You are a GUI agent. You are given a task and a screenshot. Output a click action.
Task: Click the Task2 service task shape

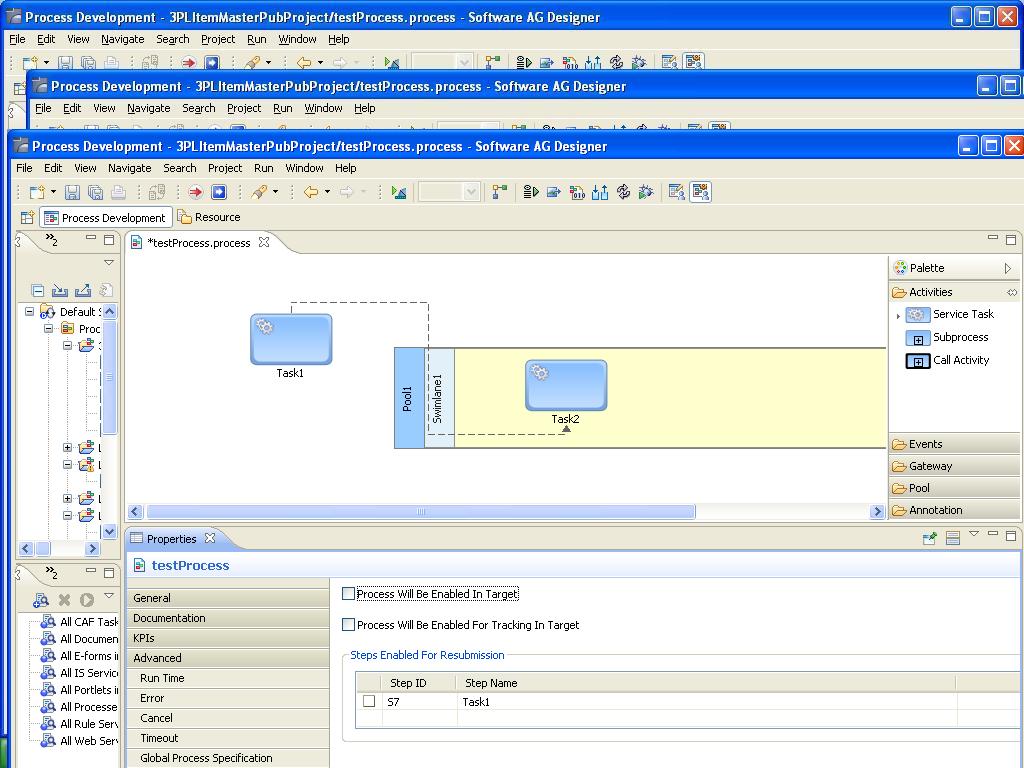(566, 385)
